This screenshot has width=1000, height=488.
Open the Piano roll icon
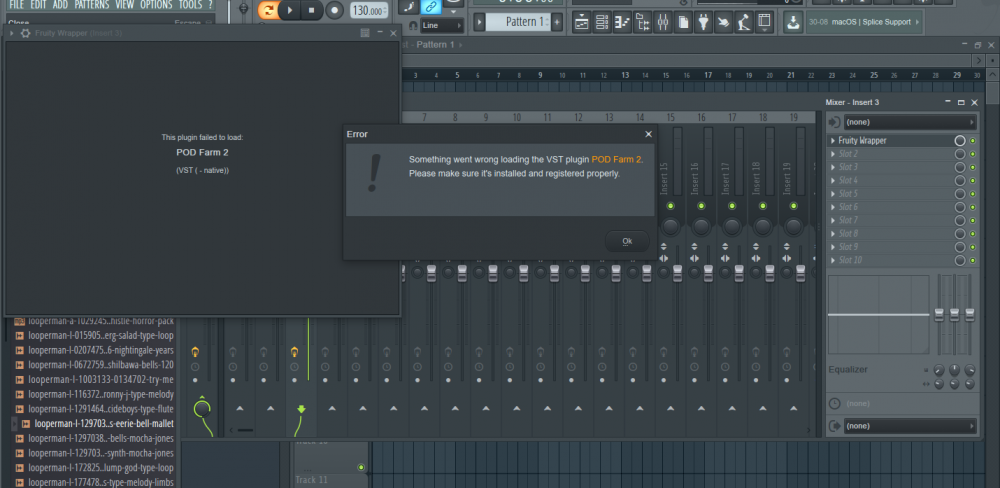pyautogui.click(x=622, y=23)
